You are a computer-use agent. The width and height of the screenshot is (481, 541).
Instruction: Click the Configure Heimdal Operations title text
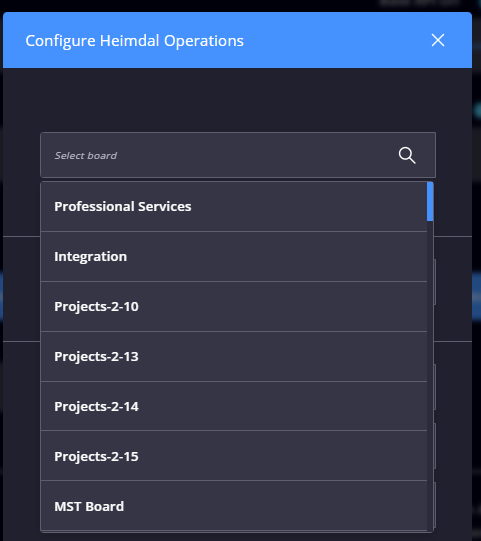tap(135, 41)
